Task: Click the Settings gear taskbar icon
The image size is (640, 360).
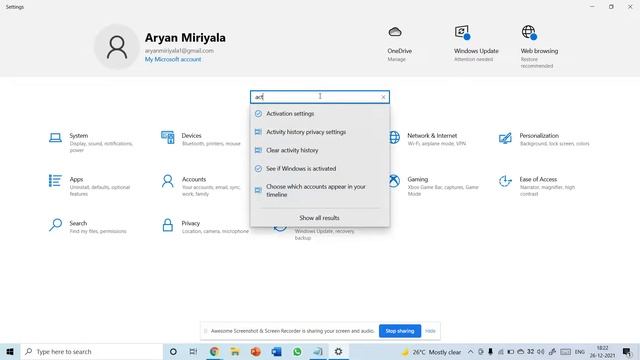Action: pyautogui.click(x=338, y=351)
